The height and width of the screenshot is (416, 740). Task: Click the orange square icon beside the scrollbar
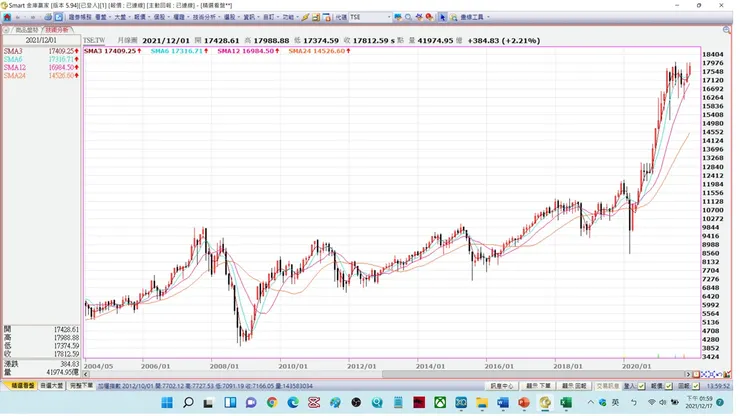point(696,374)
